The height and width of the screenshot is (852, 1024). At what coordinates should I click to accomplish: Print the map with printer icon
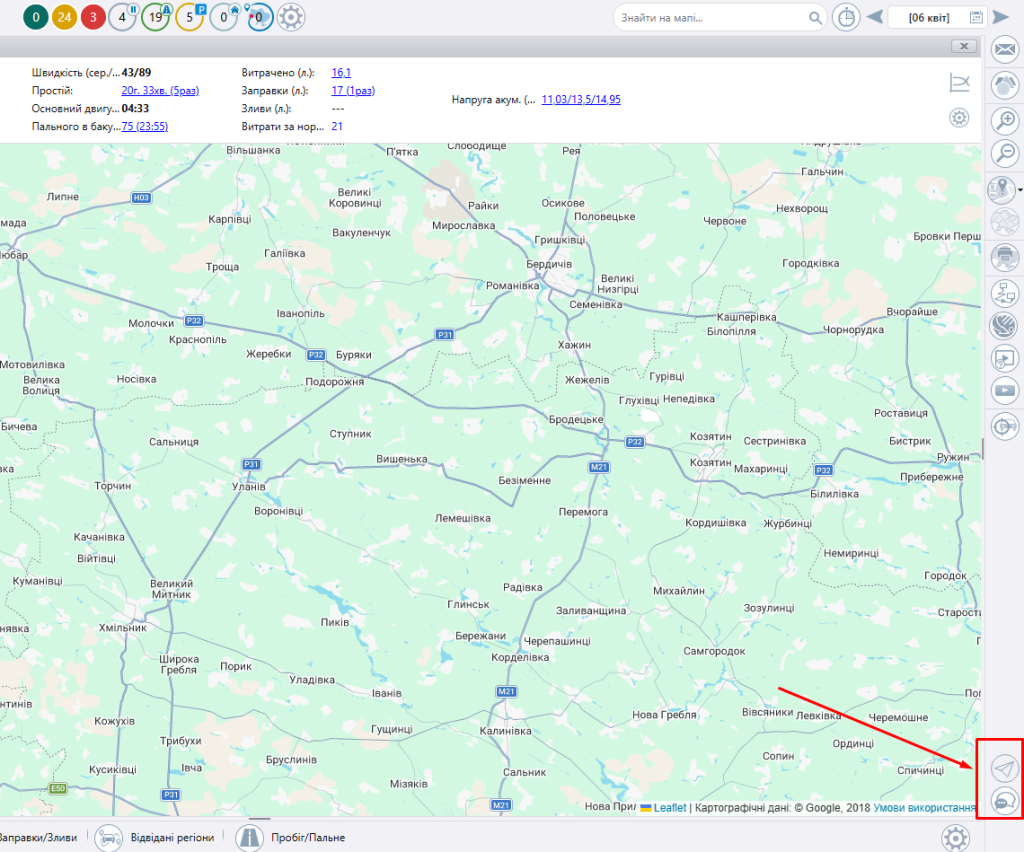point(1004,257)
